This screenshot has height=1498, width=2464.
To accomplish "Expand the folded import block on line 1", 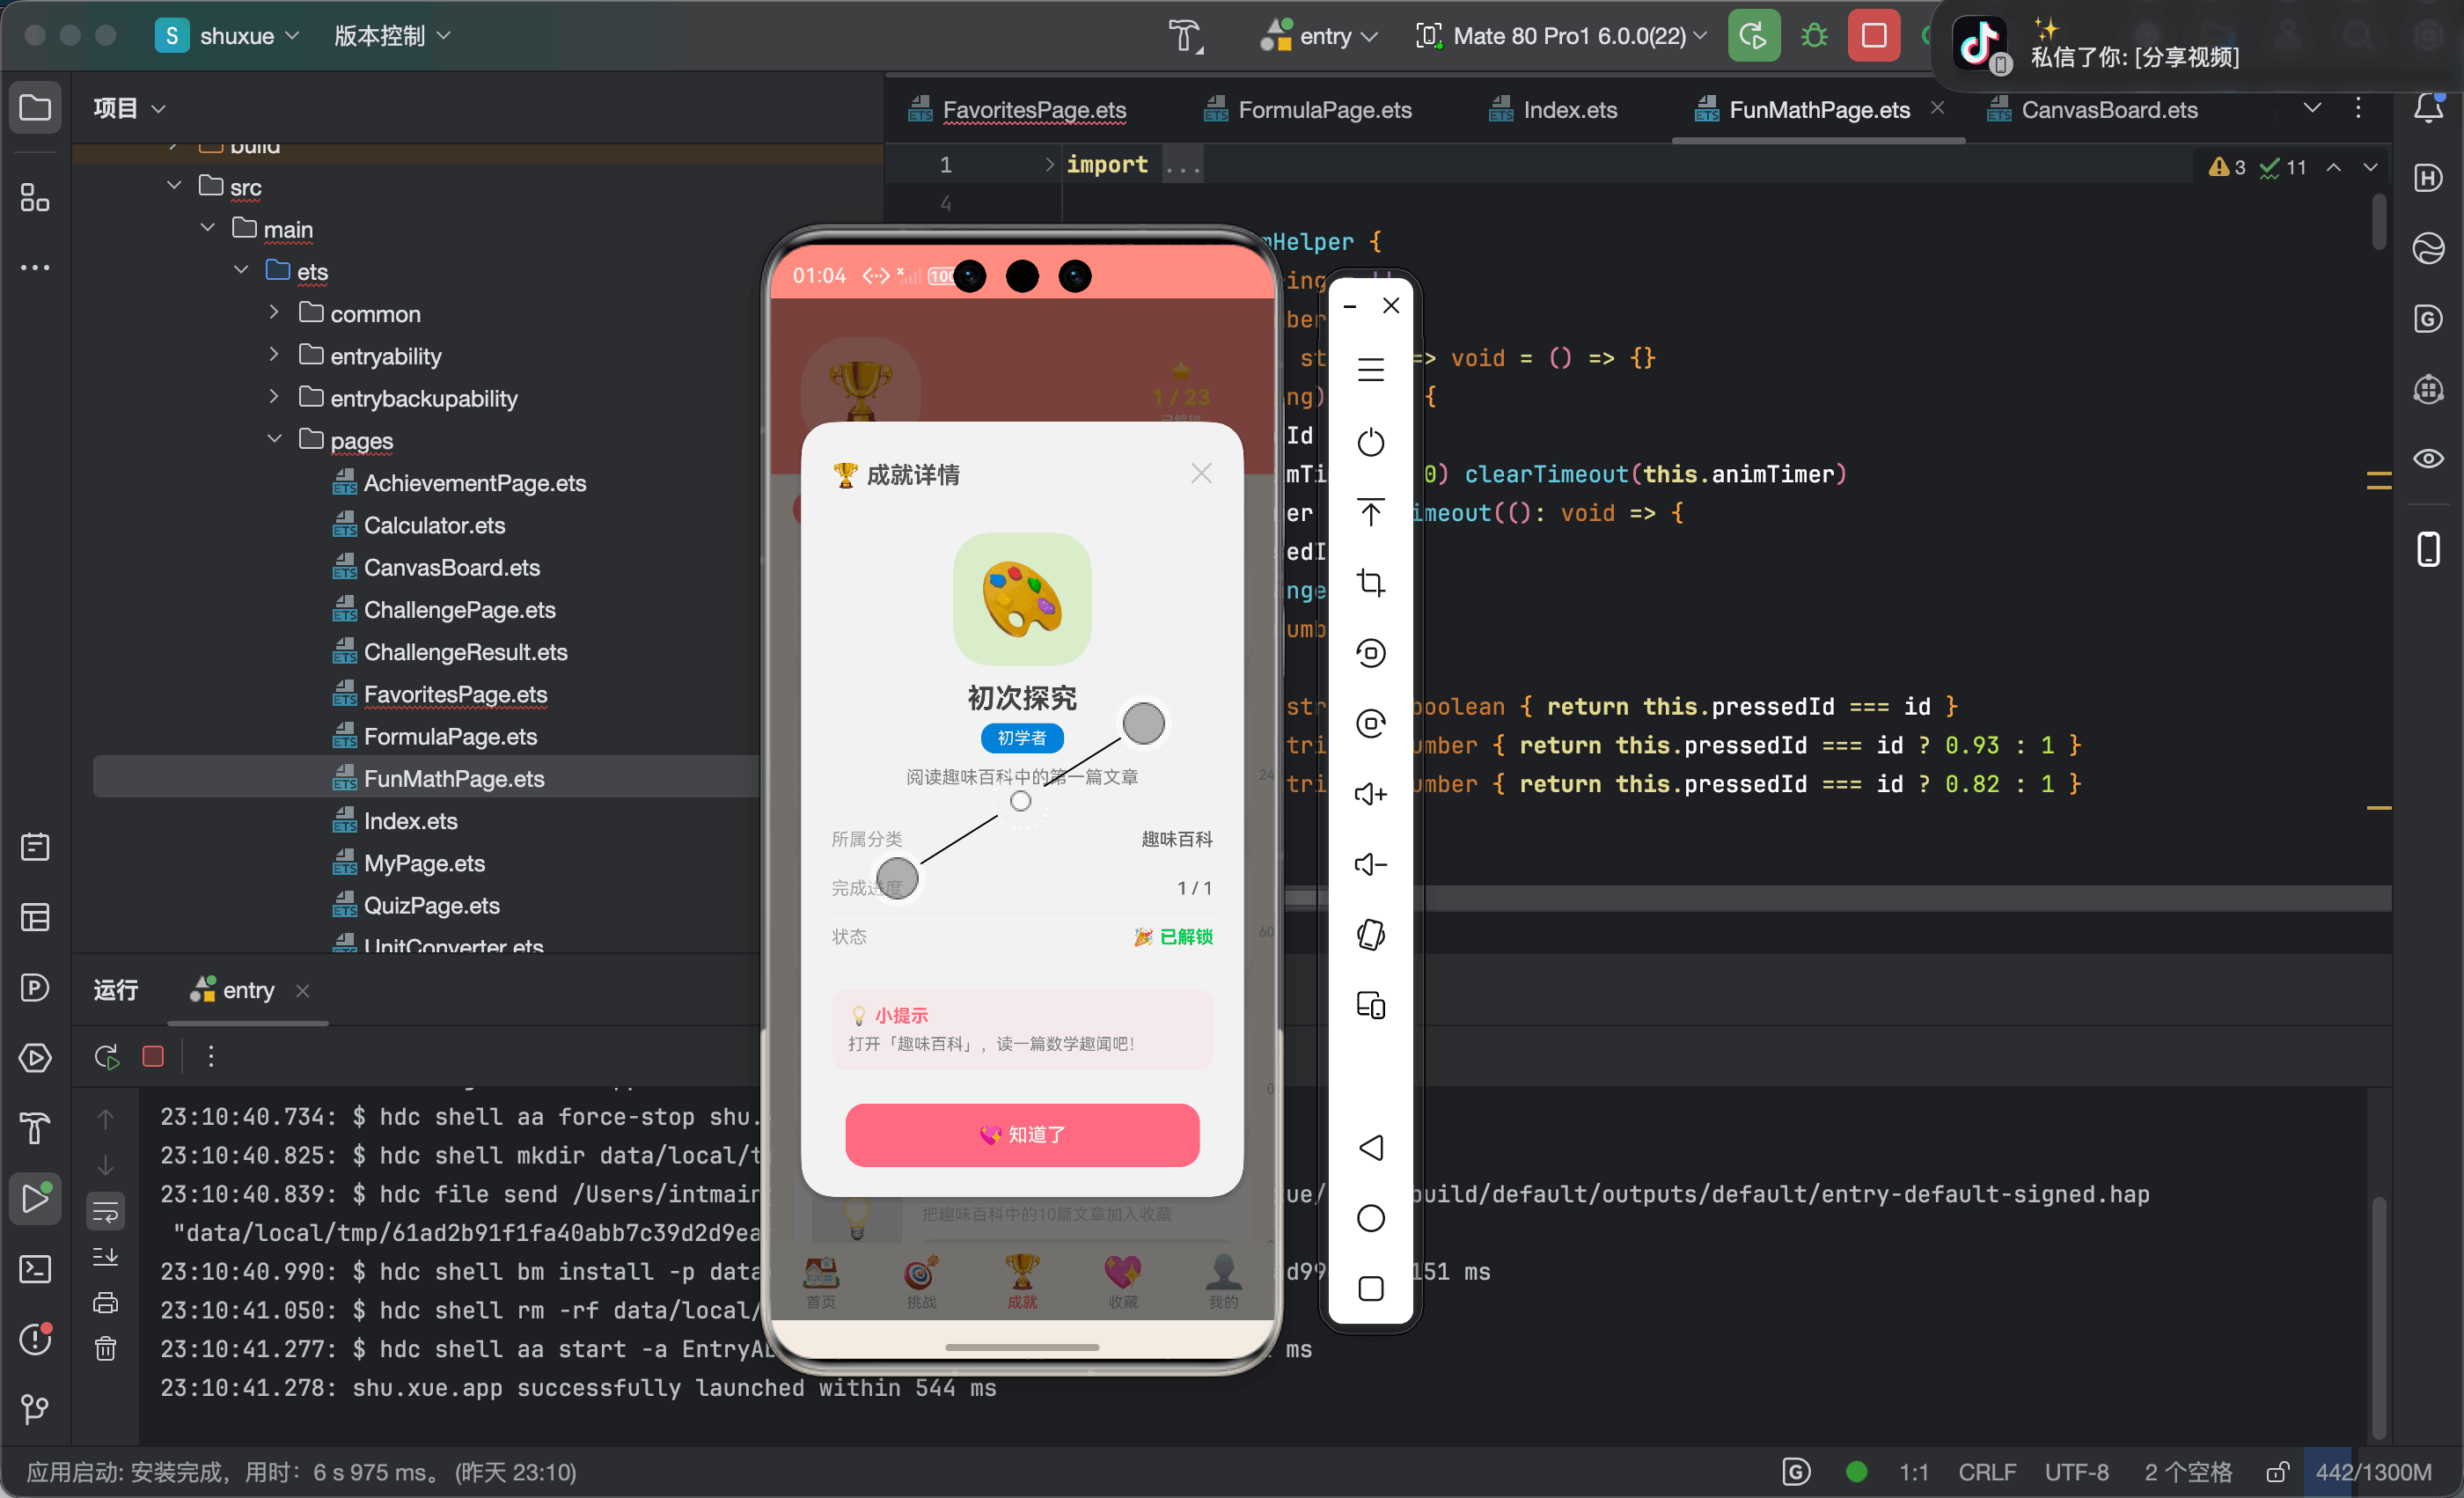I will (x=1049, y=164).
